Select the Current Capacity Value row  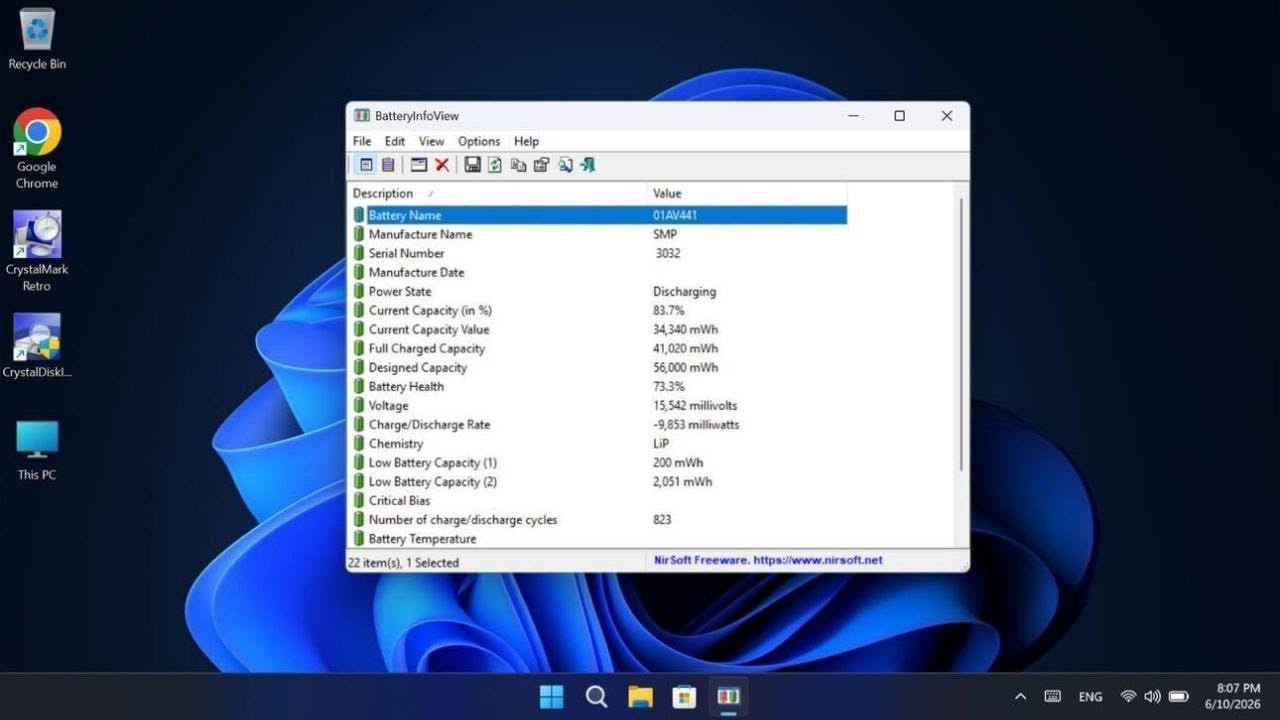(x=600, y=329)
